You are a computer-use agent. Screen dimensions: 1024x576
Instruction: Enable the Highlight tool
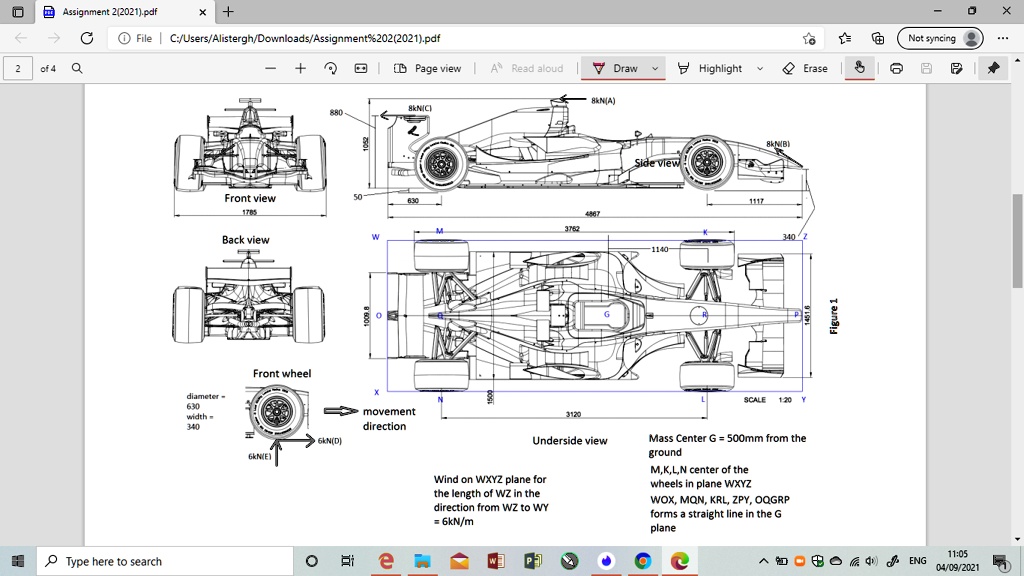[x=715, y=68]
